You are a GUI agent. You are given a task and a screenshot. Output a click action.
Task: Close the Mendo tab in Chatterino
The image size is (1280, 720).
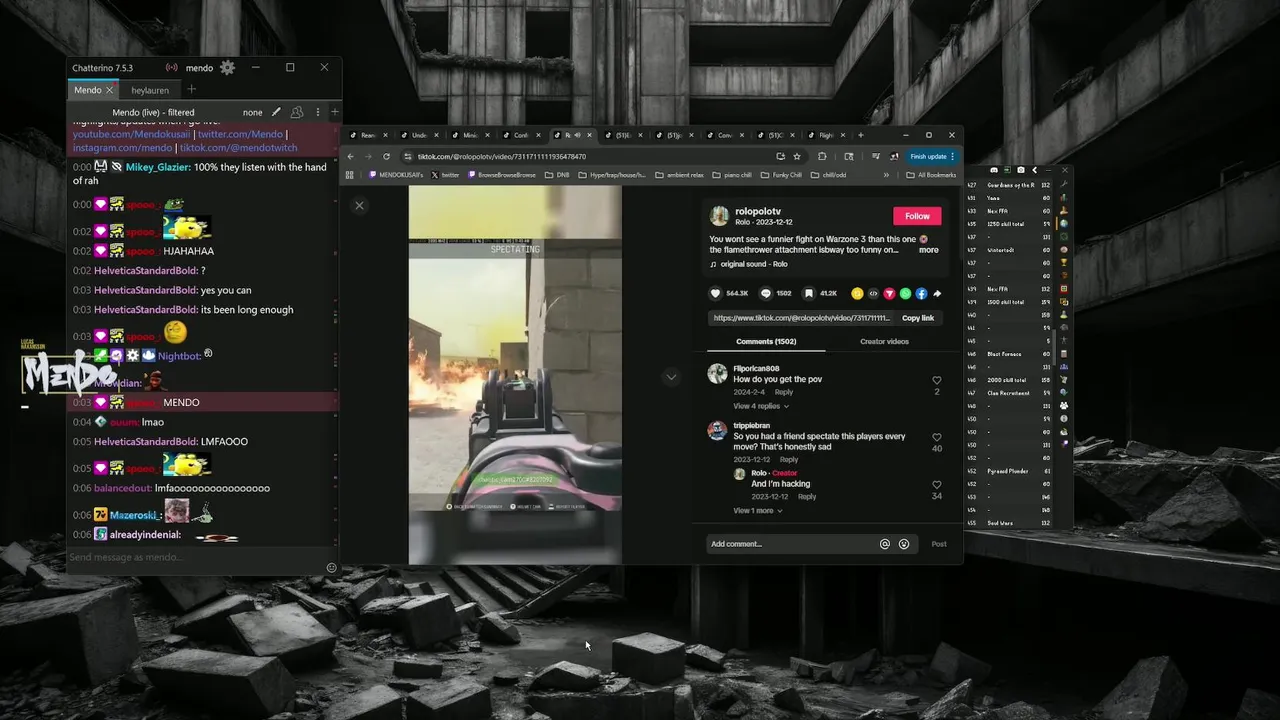tap(110, 90)
